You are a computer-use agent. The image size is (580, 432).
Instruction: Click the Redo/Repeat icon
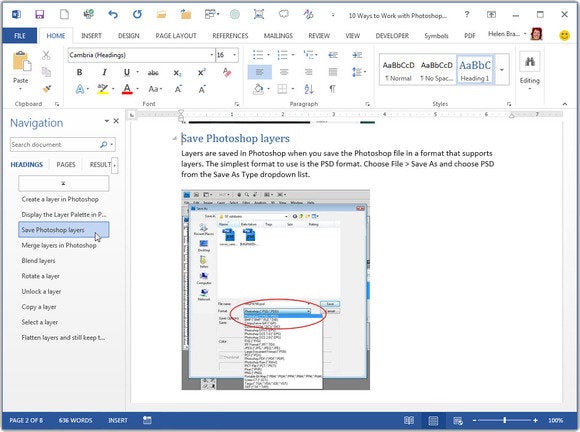coord(137,14)
